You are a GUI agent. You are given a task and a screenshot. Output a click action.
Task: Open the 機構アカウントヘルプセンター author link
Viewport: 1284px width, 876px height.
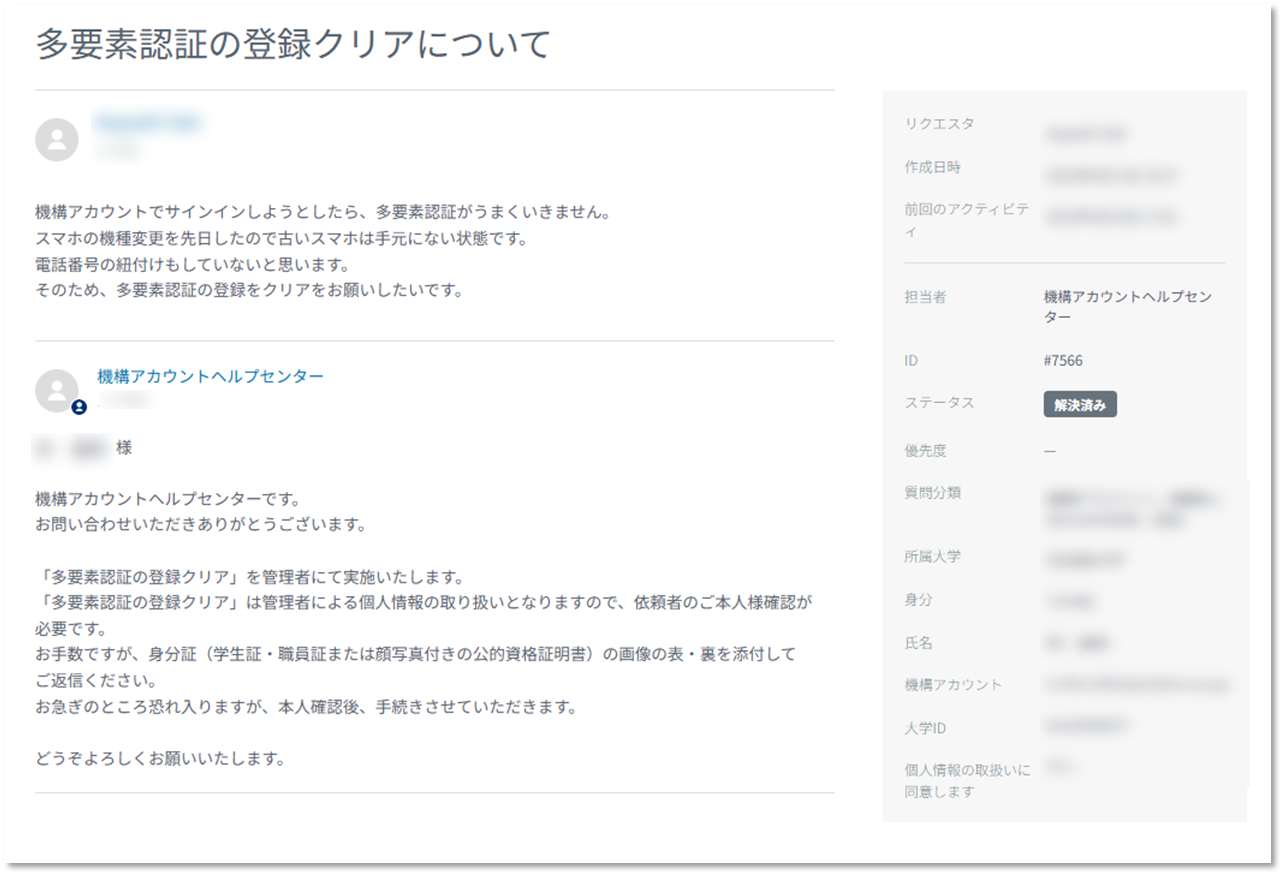tap(210, 376)
